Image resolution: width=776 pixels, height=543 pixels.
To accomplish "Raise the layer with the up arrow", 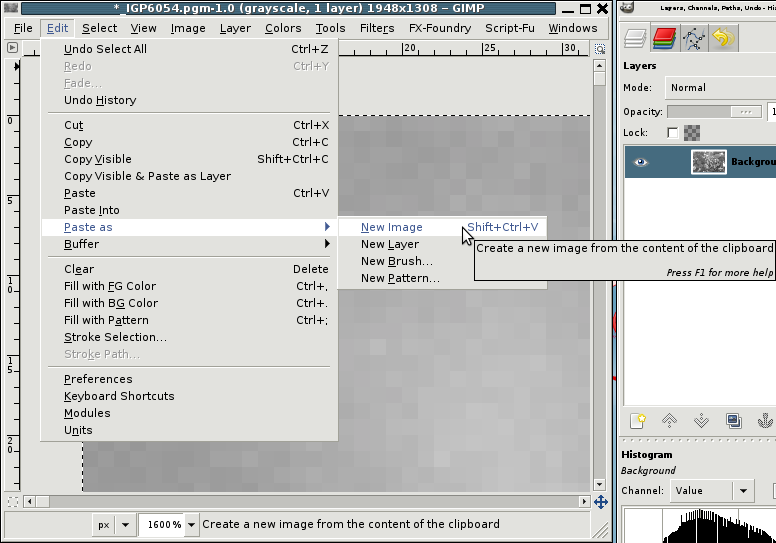I will tap(669, 420).
